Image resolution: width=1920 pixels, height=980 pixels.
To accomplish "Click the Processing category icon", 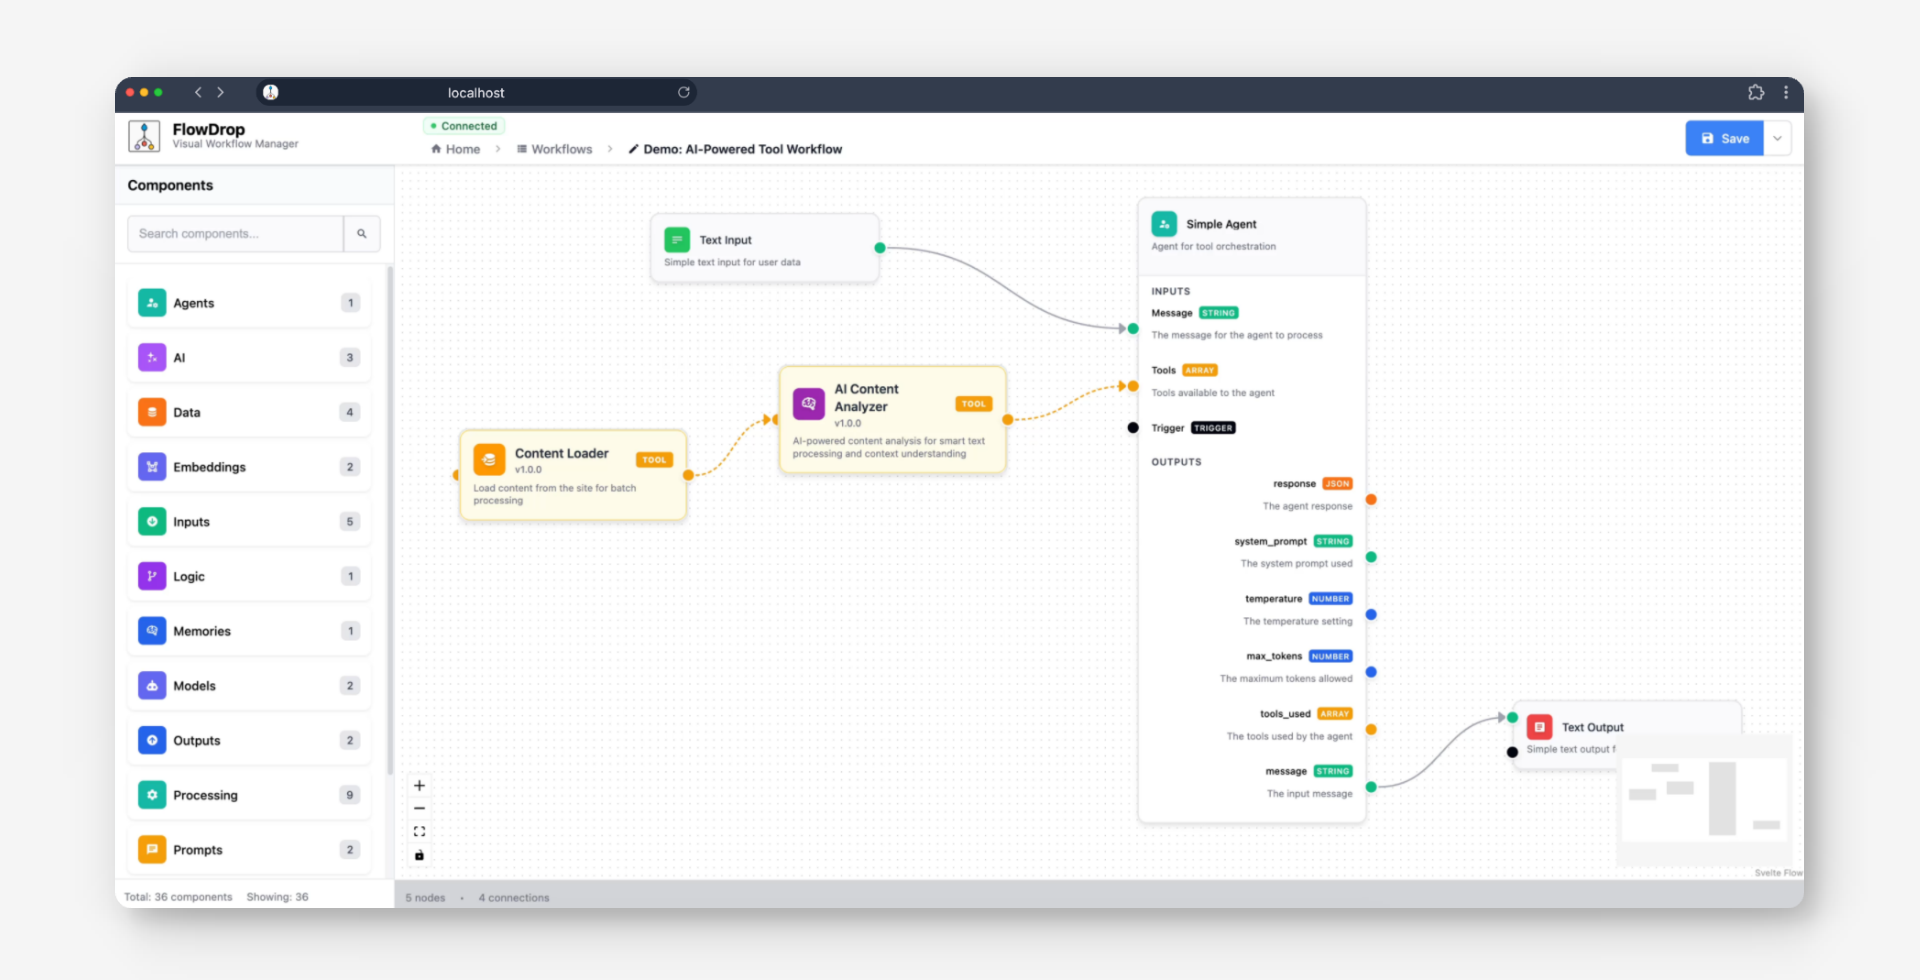I will coord(152,795).
